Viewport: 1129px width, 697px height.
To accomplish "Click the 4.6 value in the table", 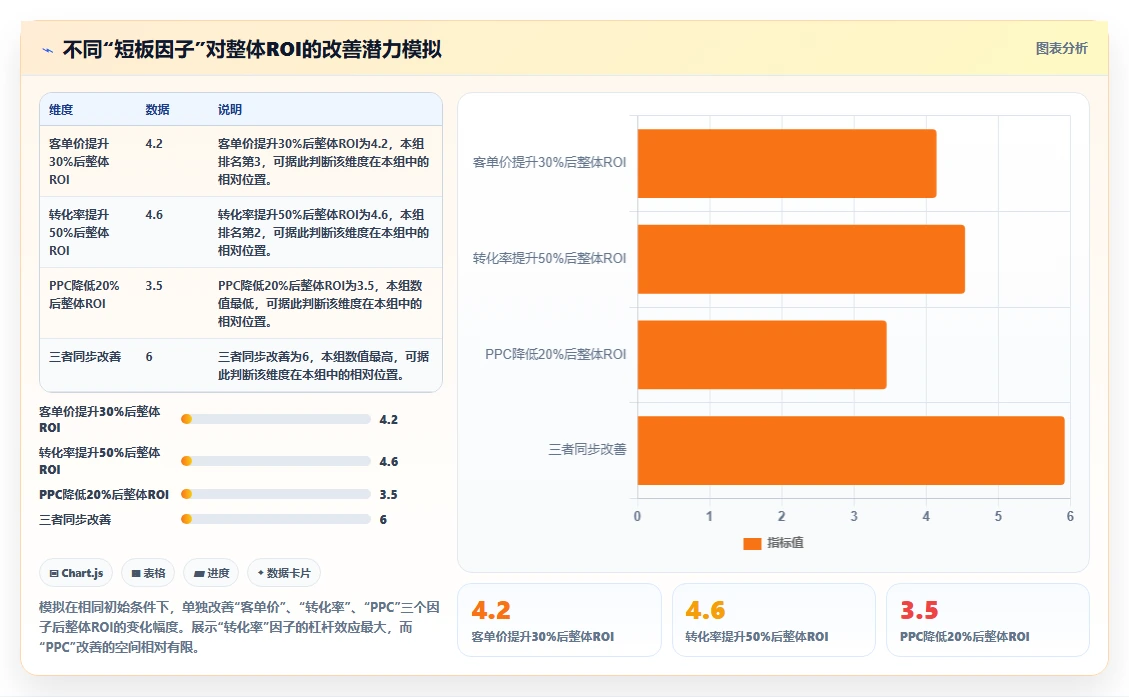I will point(154,215).
